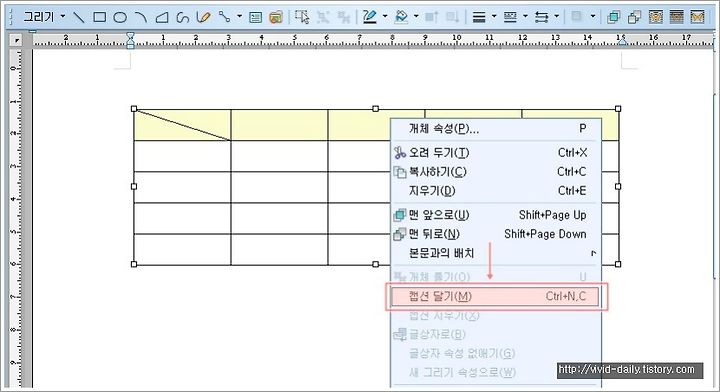Open line color dropdown arrow
This screenshot has height=392, width=720.
point(385,17)
